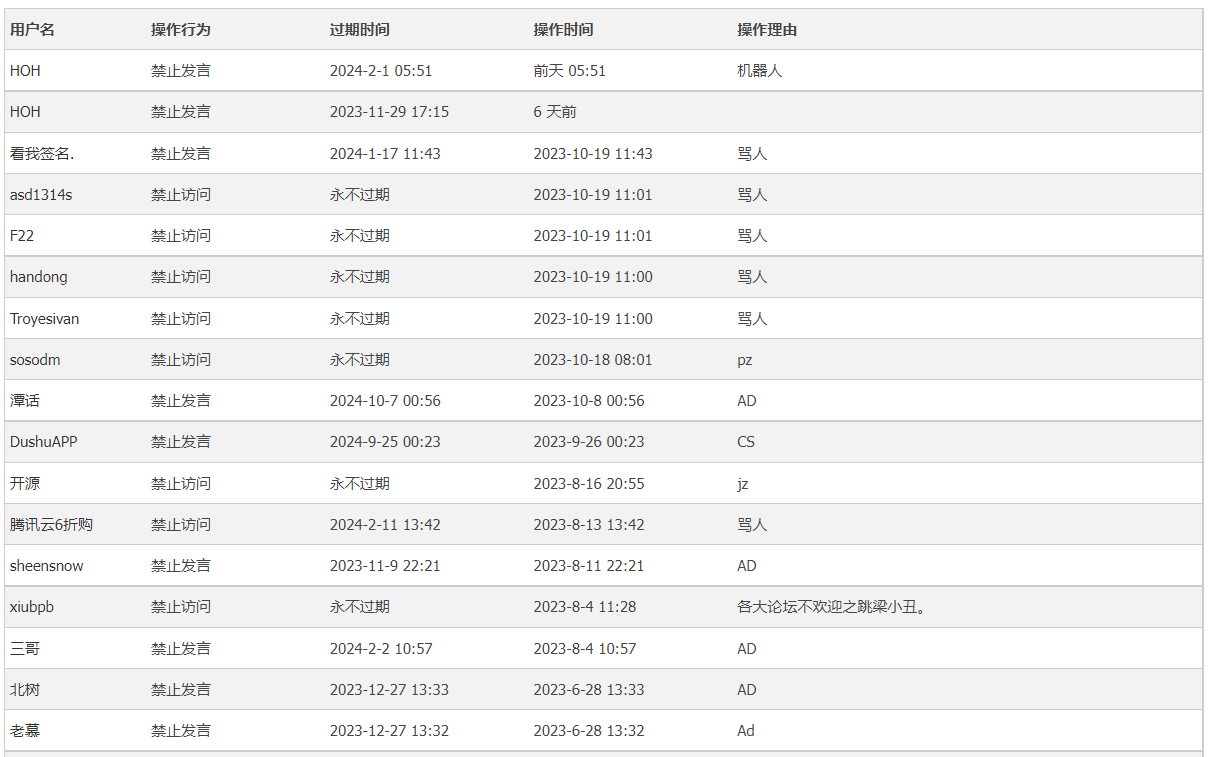Click username 老慕 in the last row
1209x757 pixels.
[25, 731]
